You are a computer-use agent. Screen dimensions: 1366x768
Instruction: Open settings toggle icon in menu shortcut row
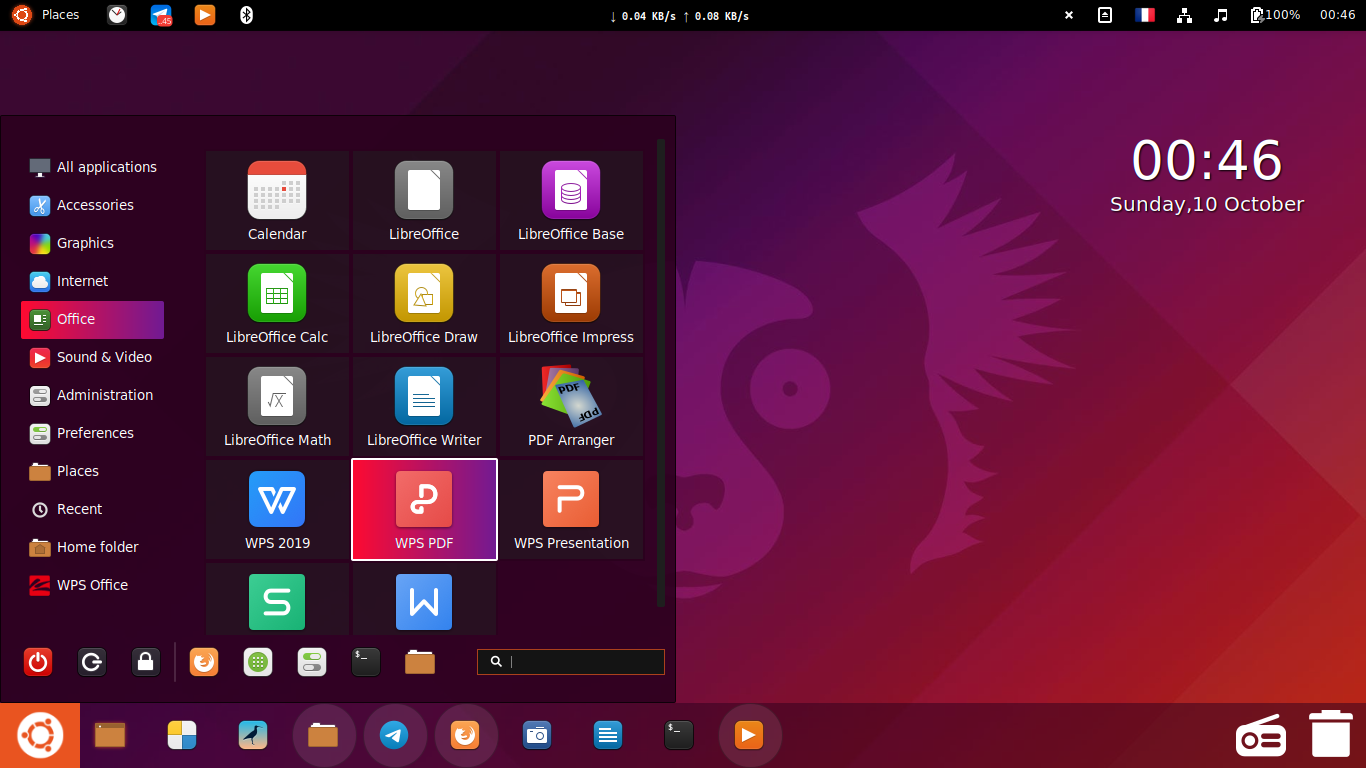pyautogui.click(x=312, y=662)
